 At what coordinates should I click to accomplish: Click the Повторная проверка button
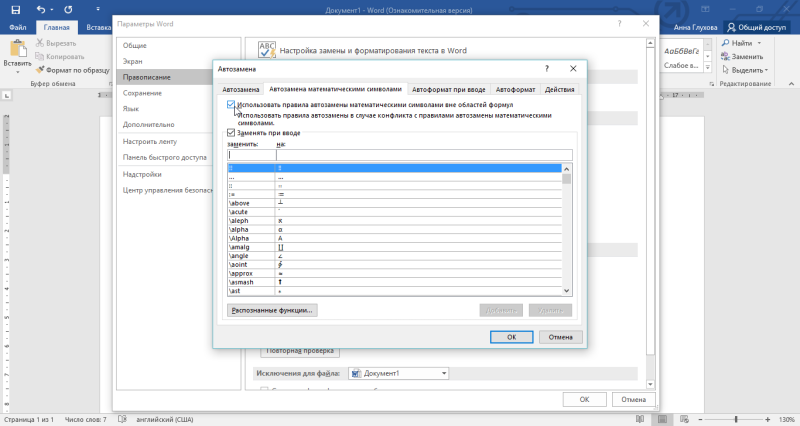[x=300, y=351]
